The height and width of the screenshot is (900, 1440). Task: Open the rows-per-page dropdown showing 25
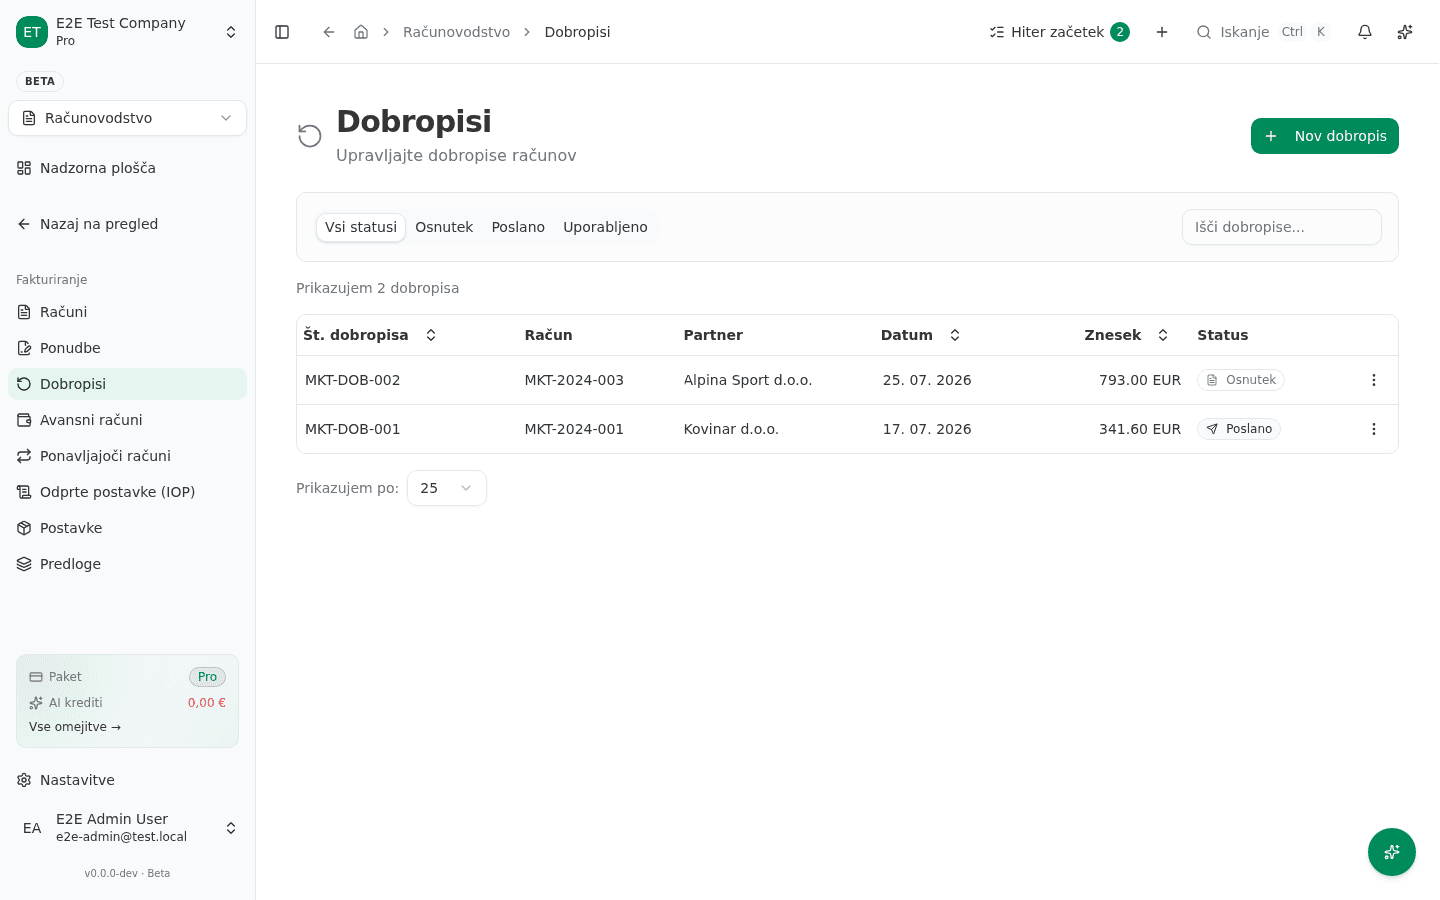tap(447, 488)
